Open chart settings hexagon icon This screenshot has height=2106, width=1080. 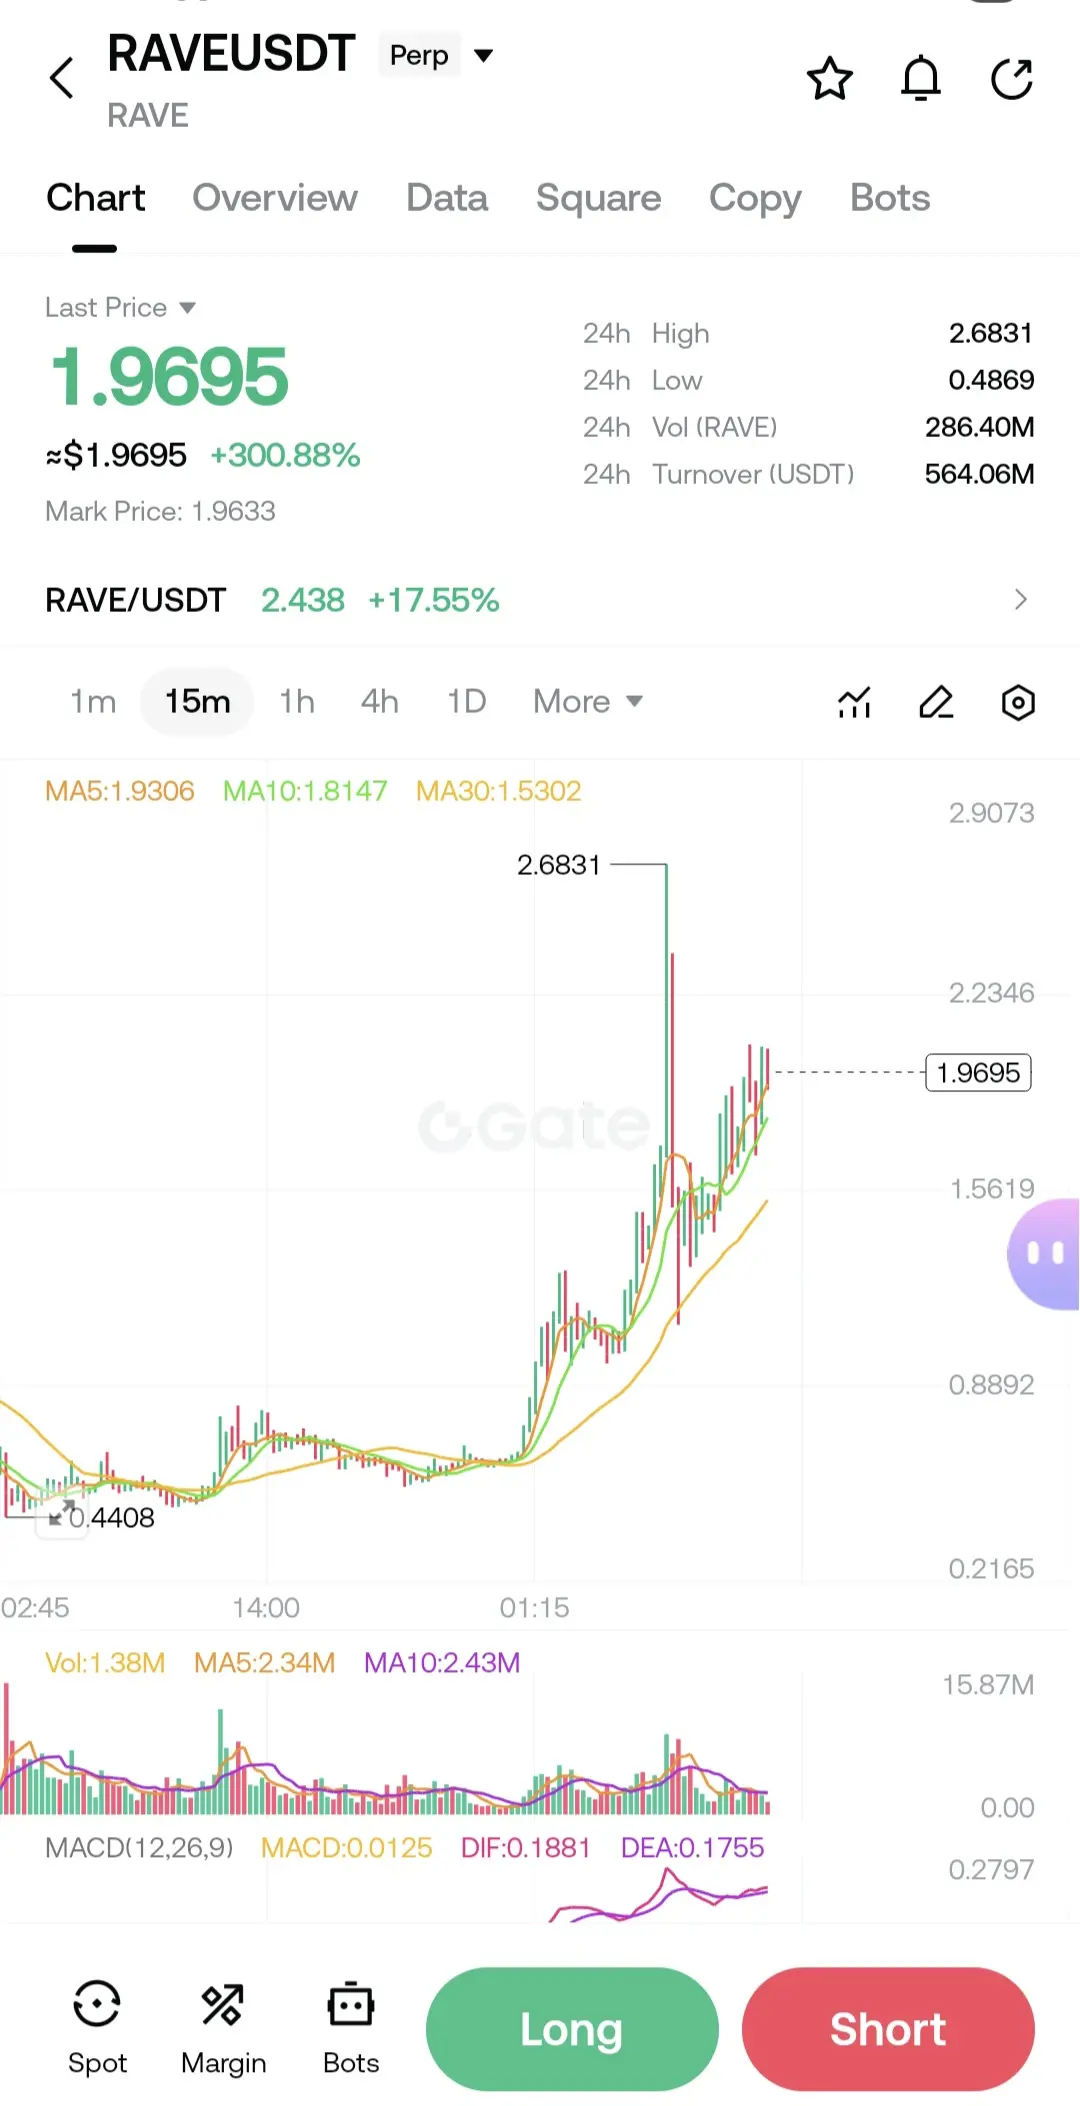click(x=1018, y=702)
